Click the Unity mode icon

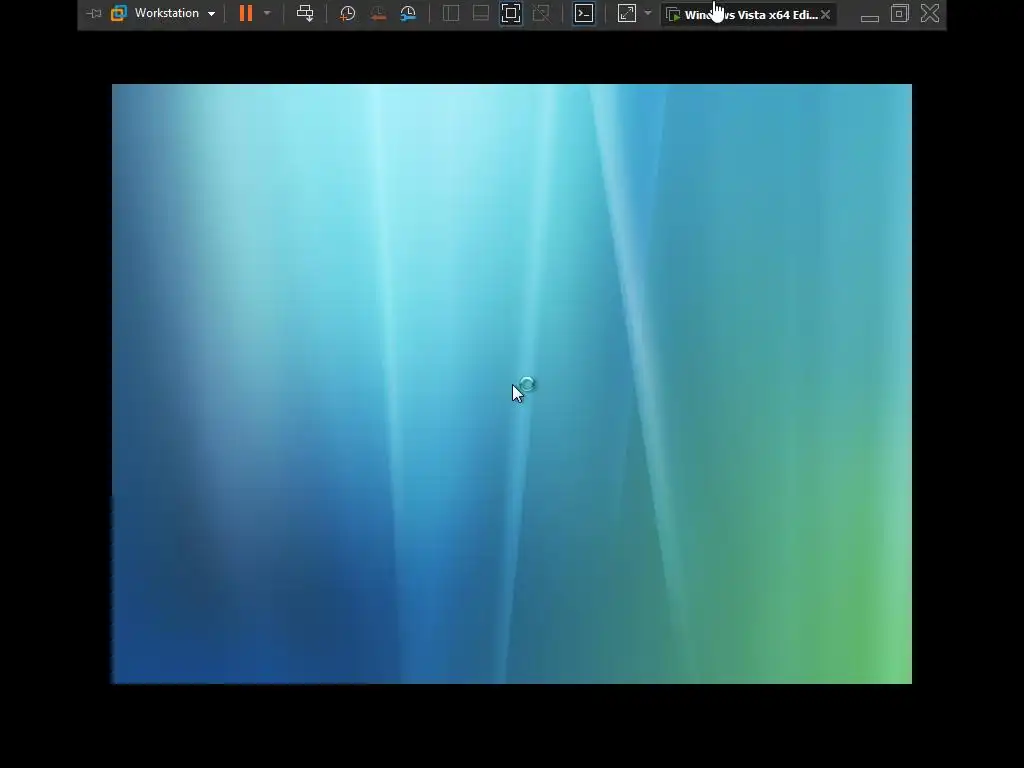(541, 13)
